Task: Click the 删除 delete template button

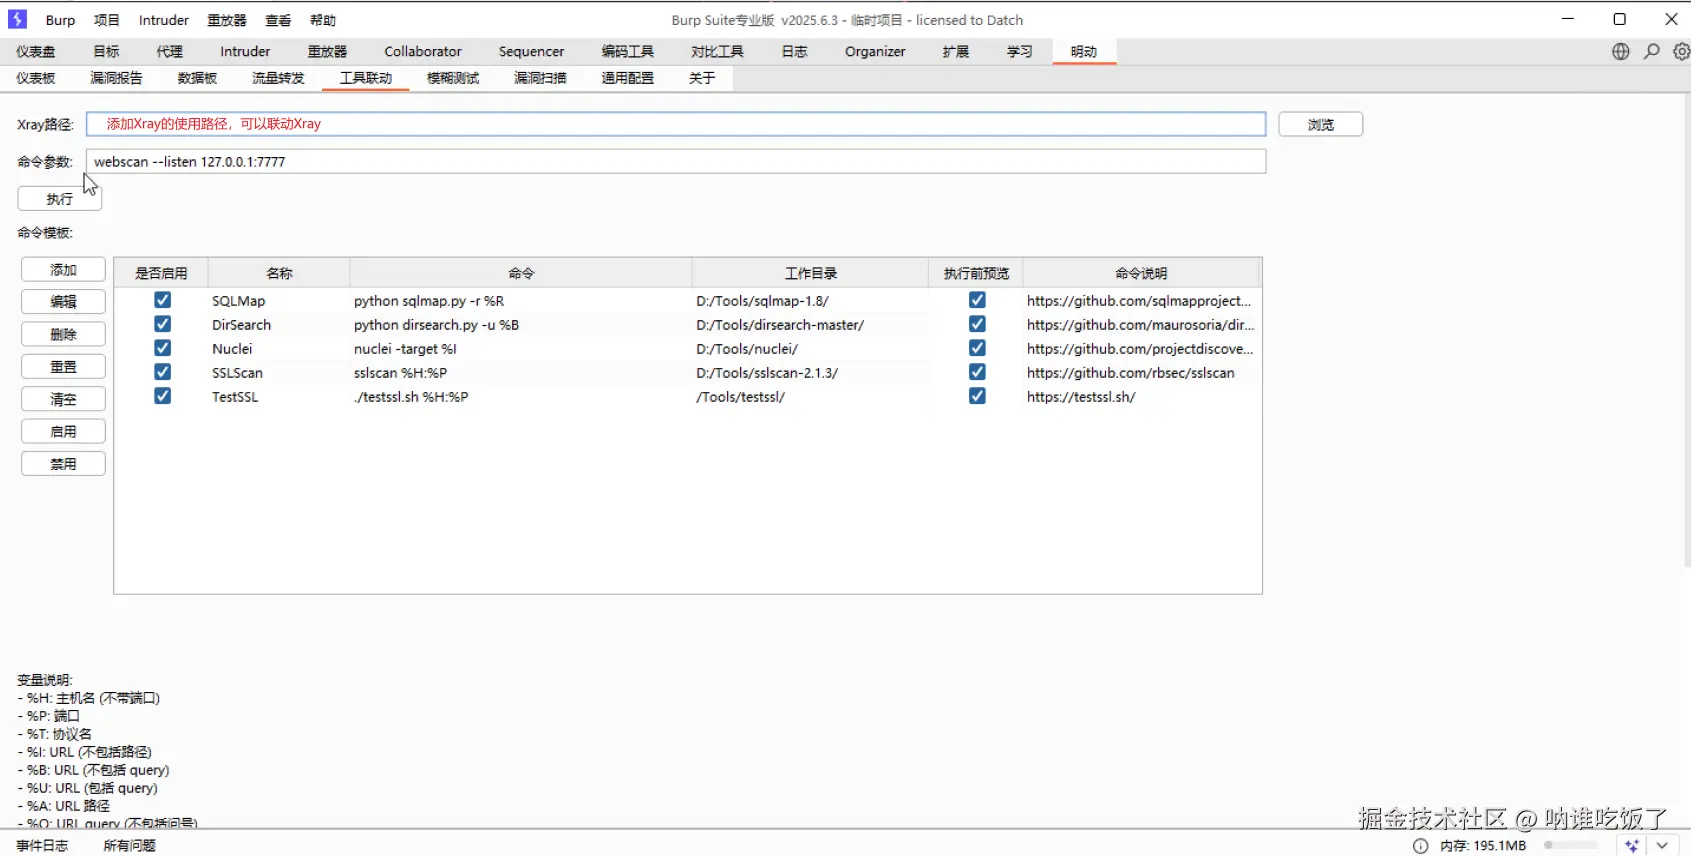Action: click(x=63, y=334)
